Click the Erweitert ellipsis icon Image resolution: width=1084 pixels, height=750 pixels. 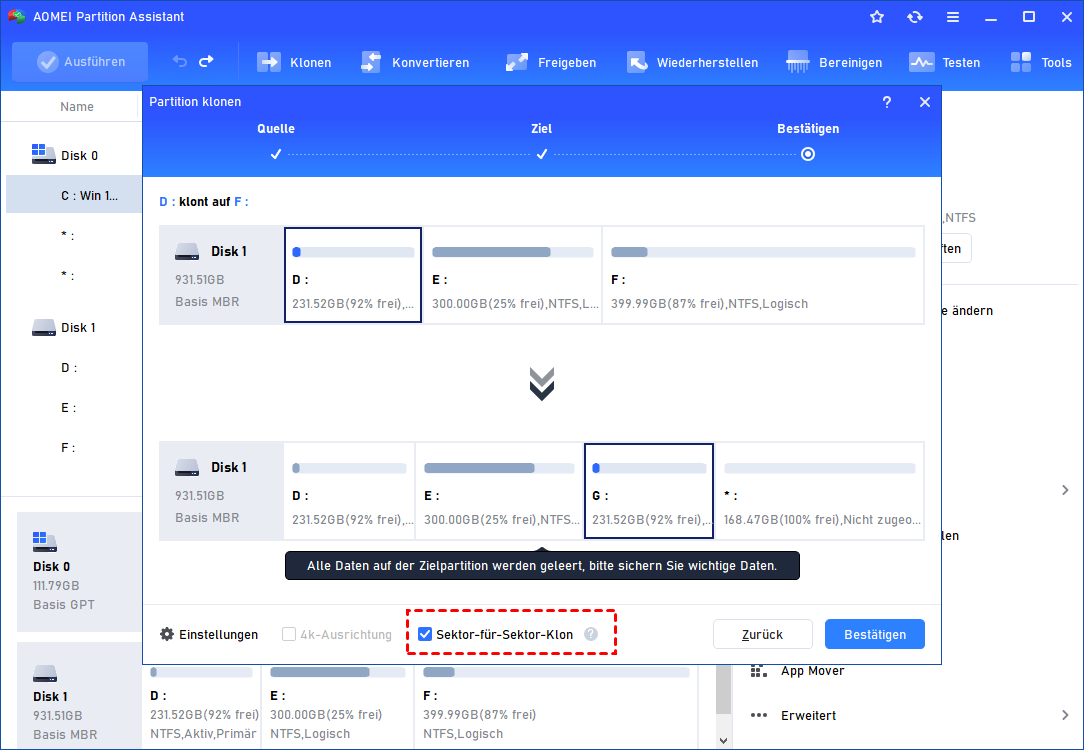759,715
